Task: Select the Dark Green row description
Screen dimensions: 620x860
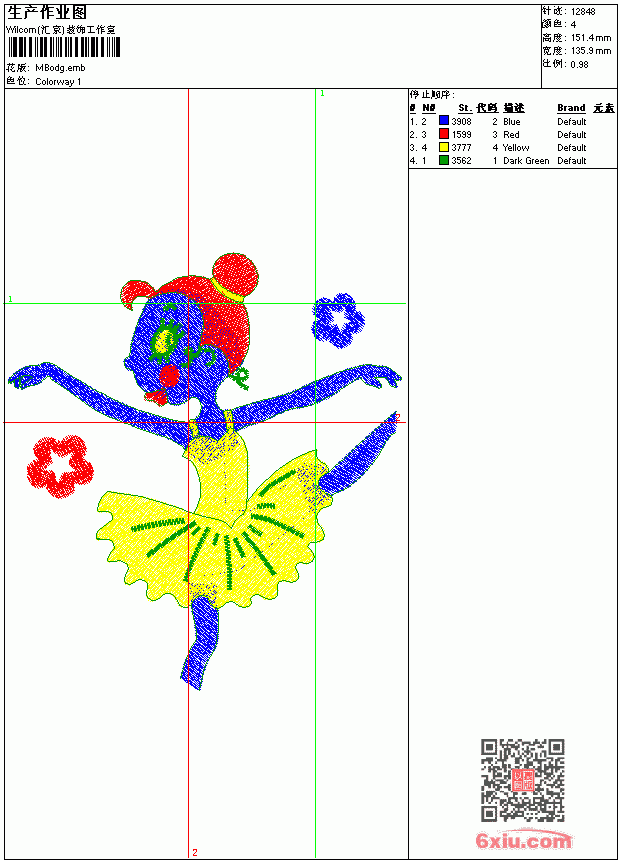Action: [526, 161]
